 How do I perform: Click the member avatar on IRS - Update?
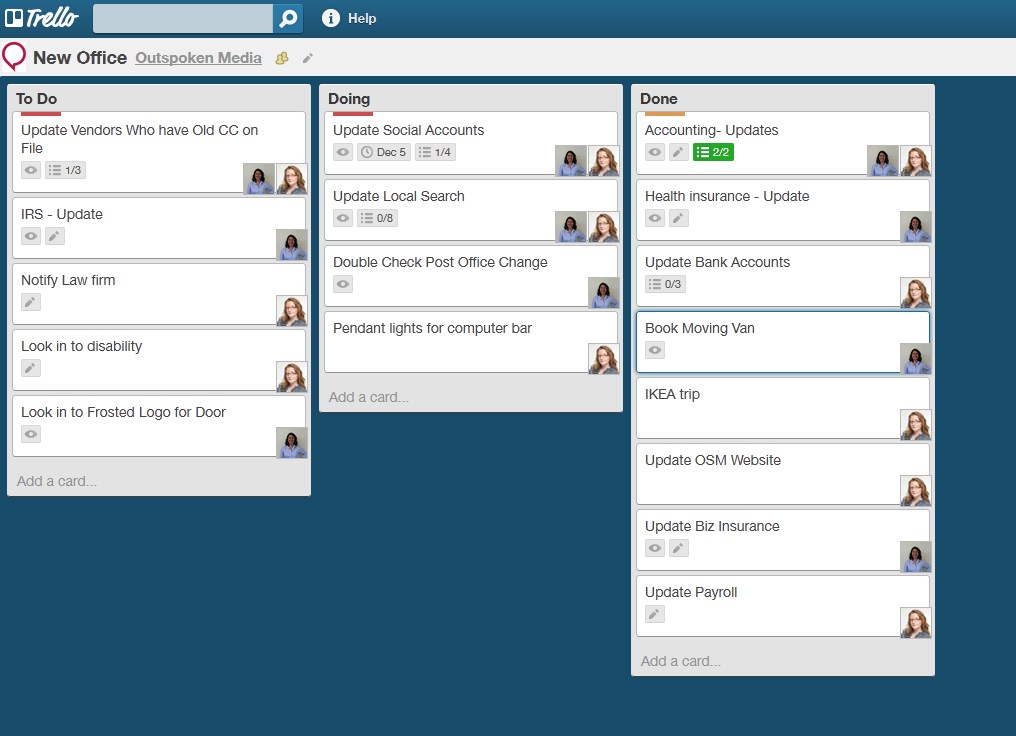tap(292, 245)
